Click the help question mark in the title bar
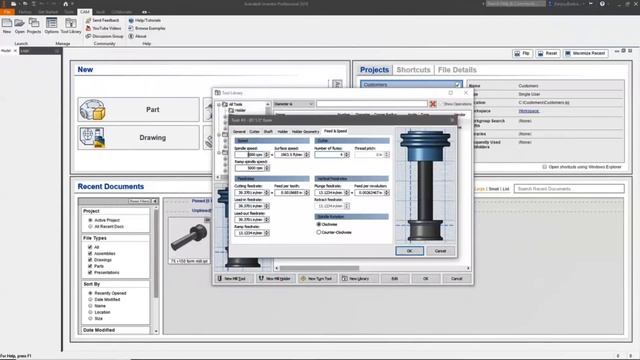 tap(602, 4)
